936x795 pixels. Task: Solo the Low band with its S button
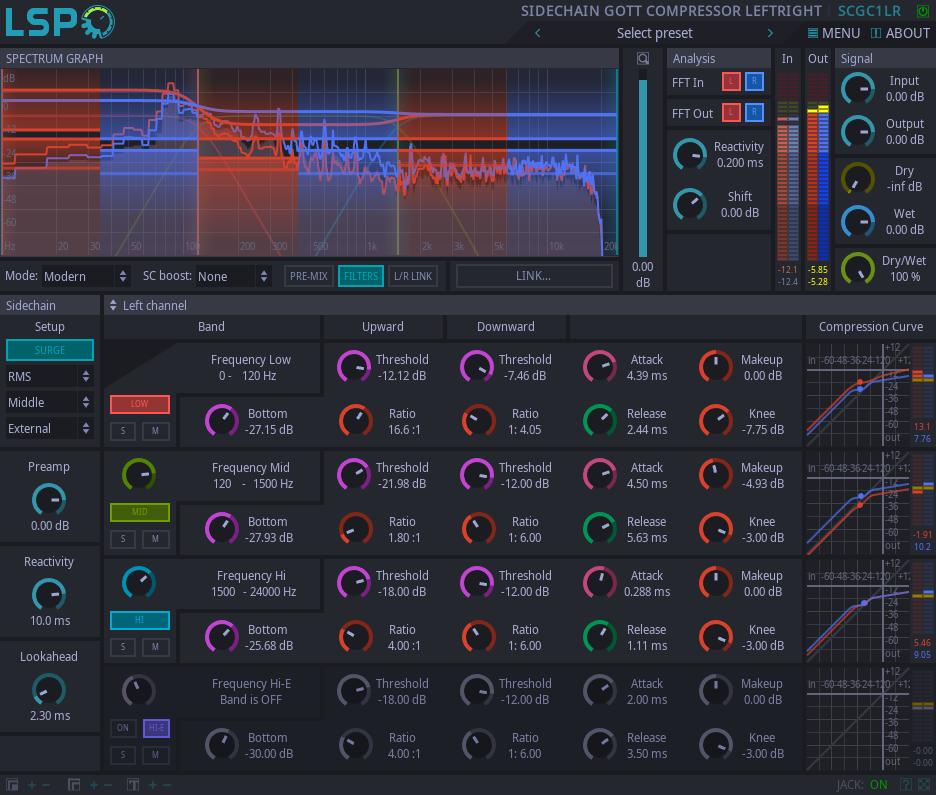click(122, 430)
